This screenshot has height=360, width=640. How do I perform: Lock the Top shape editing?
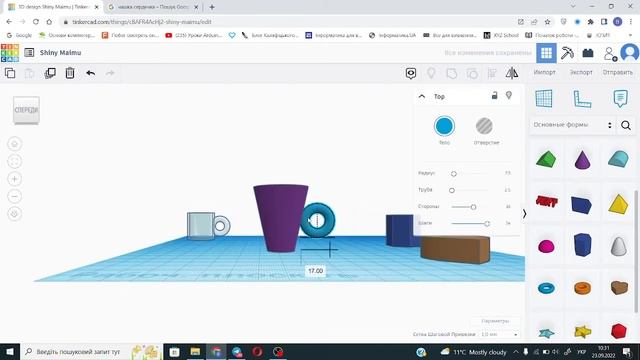point(494,96)
